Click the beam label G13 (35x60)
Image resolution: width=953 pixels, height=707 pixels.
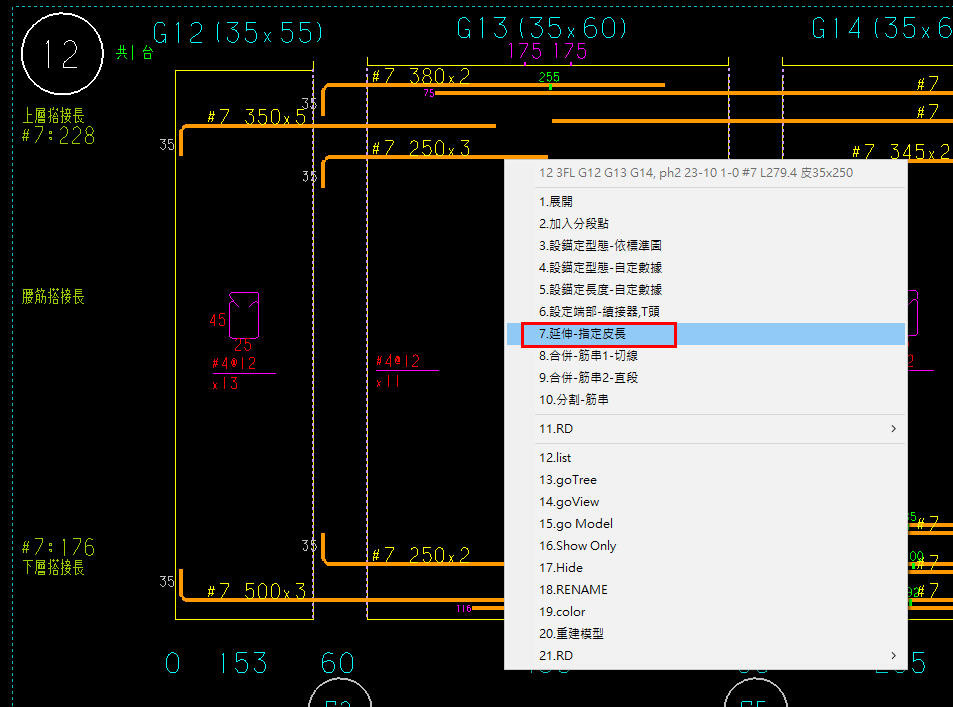542,28
